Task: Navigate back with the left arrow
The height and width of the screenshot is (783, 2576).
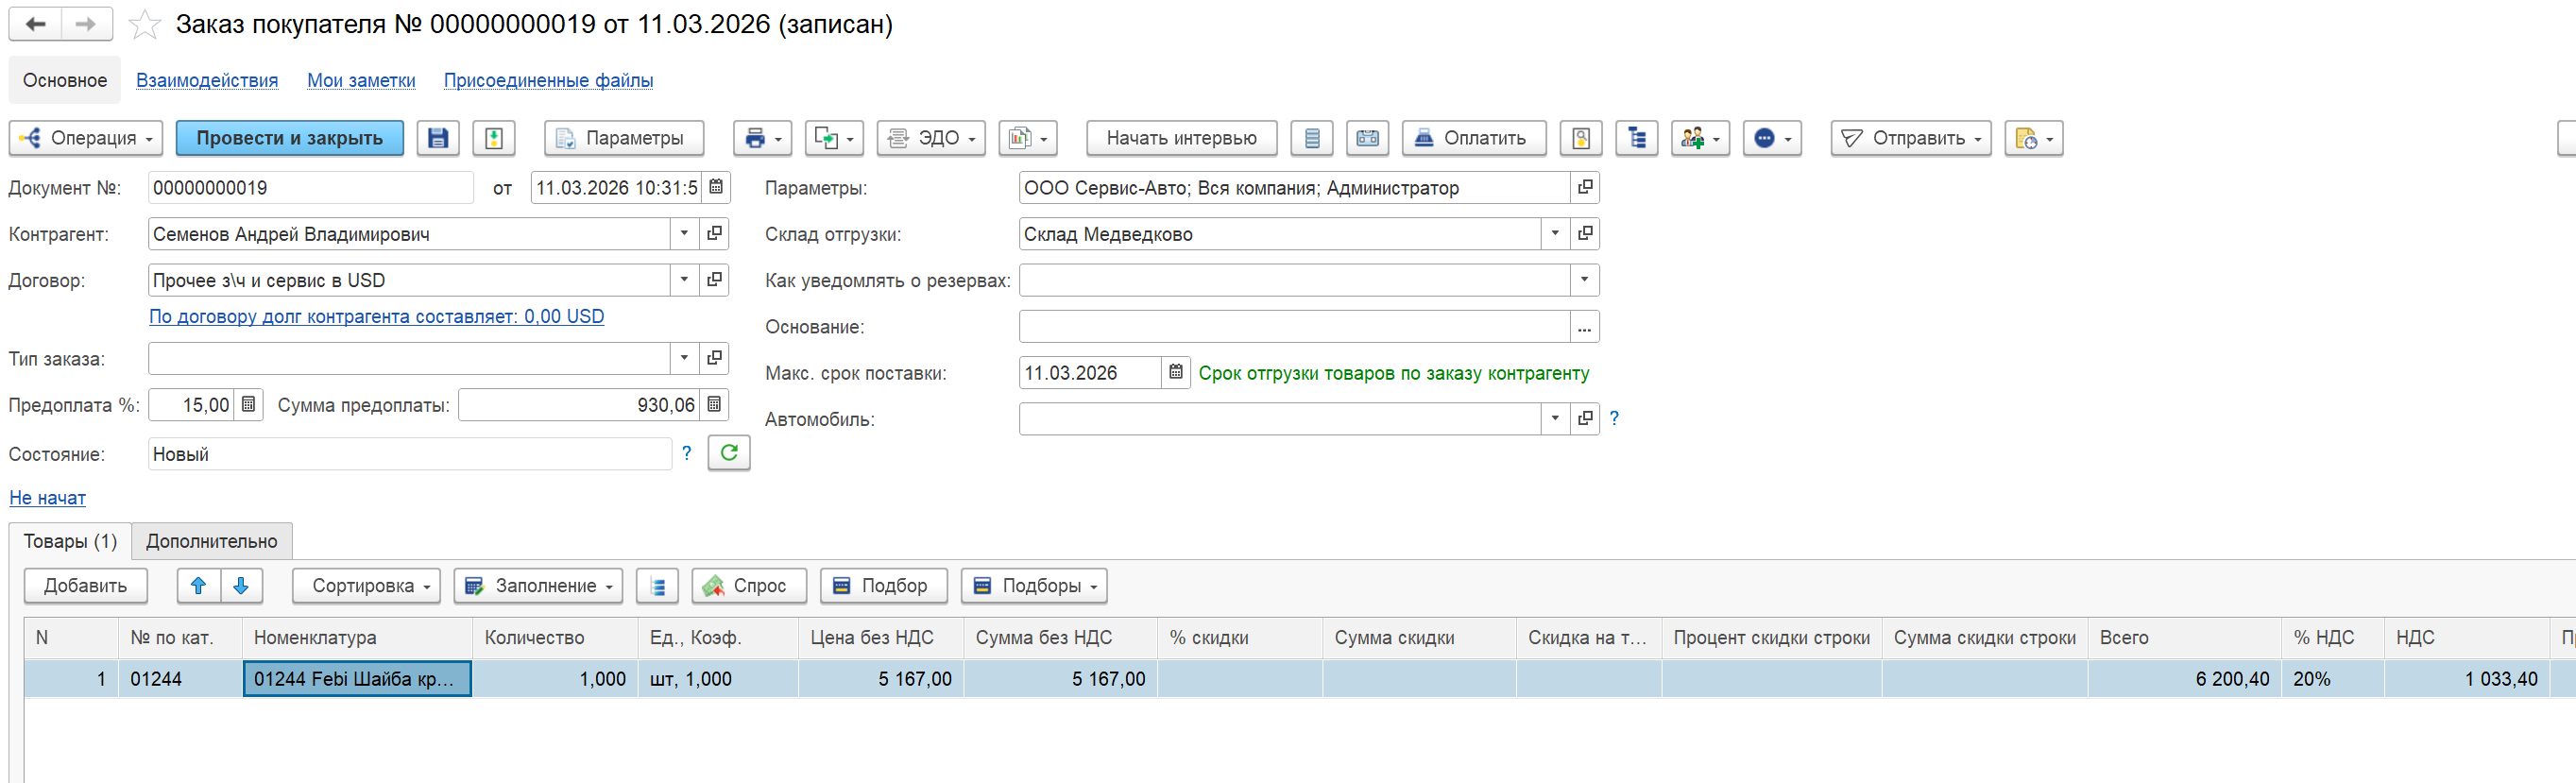Action: pyautogui.click(x=36, y=24)
